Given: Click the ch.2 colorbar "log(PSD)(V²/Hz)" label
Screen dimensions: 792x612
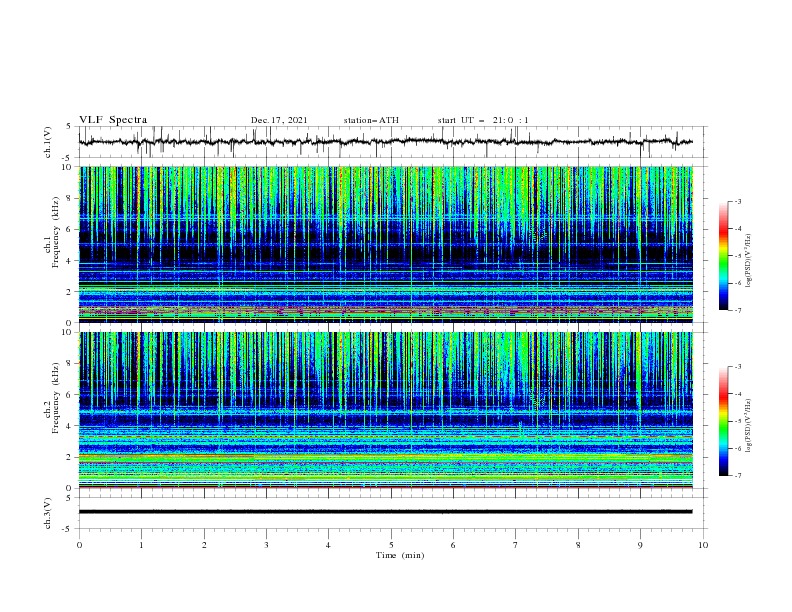Looking at the screenshot, I should point(748,425).
